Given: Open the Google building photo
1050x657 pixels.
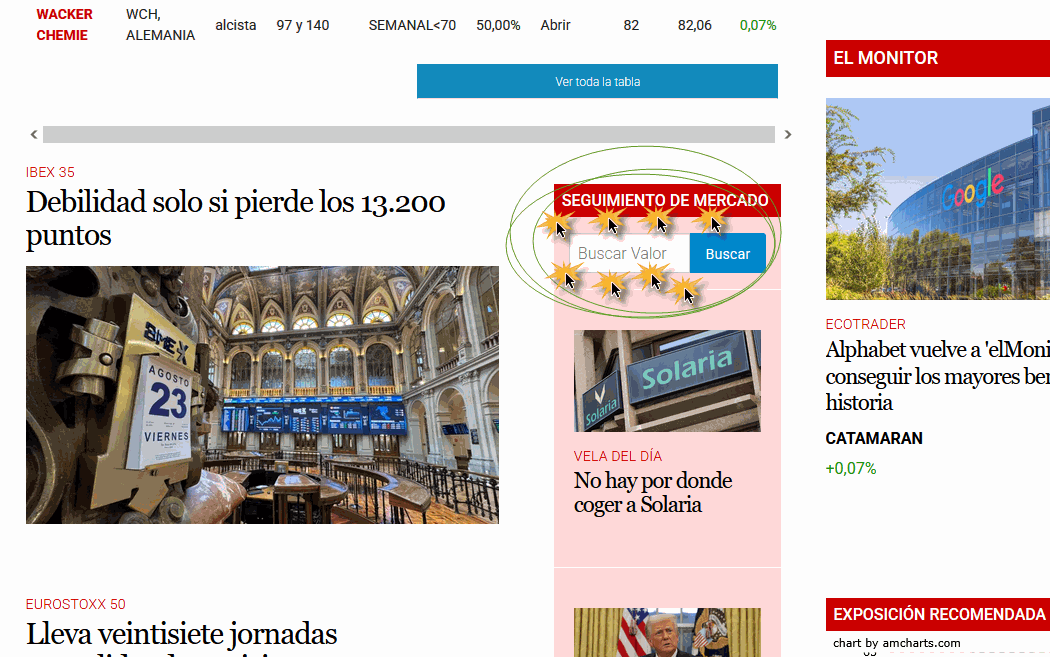Looking at the screenshot, I should (x=938, y=199).
